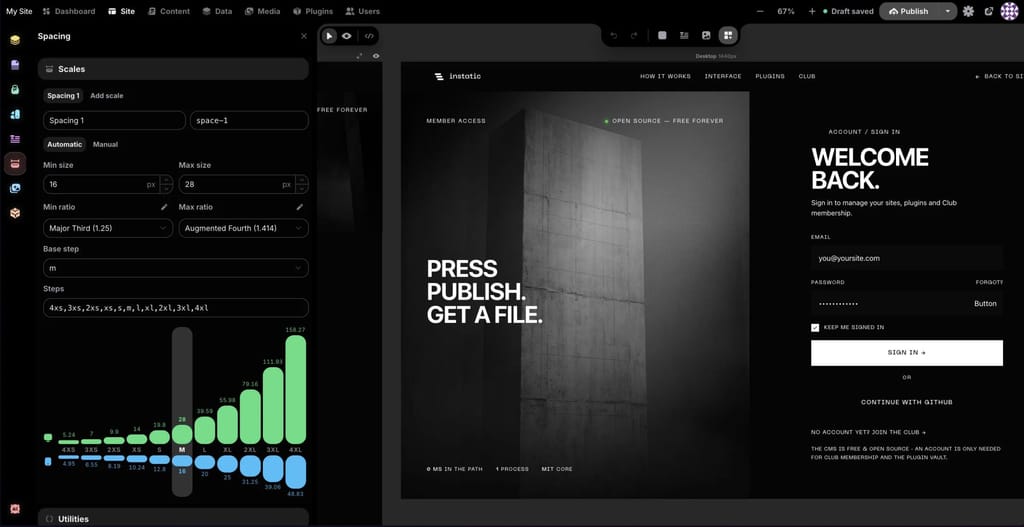The image size is (1024, 527).
Task: Switch to the Content tab
Action: [x=168, y=11]
